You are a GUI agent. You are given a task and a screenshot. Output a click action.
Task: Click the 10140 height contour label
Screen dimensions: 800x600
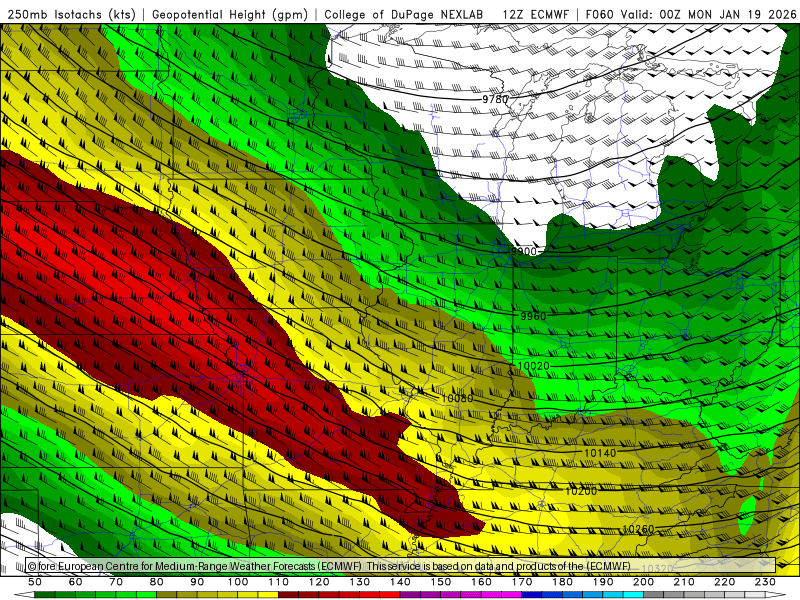click(x=600, y=453)
